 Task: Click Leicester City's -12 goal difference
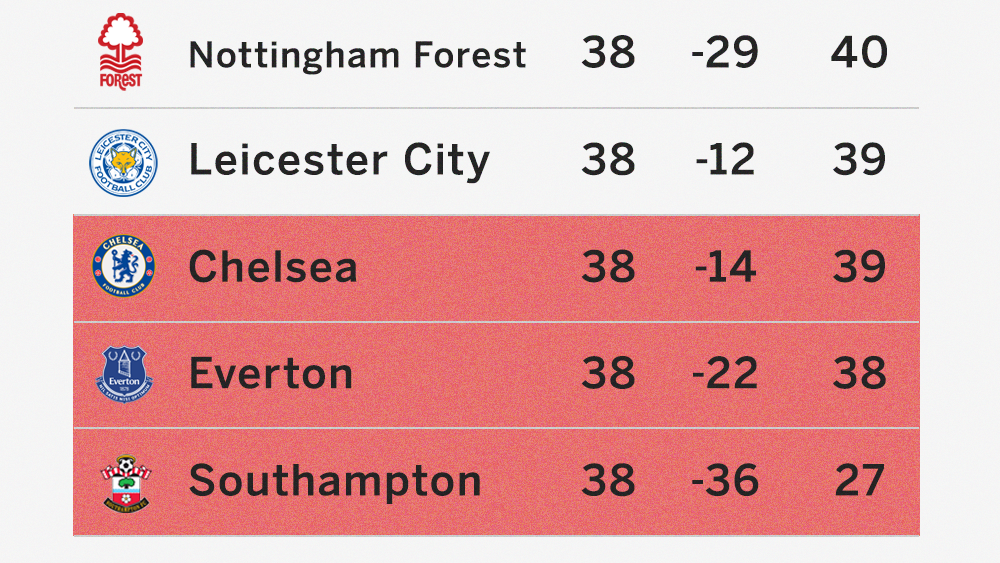(x=725, y=159)
